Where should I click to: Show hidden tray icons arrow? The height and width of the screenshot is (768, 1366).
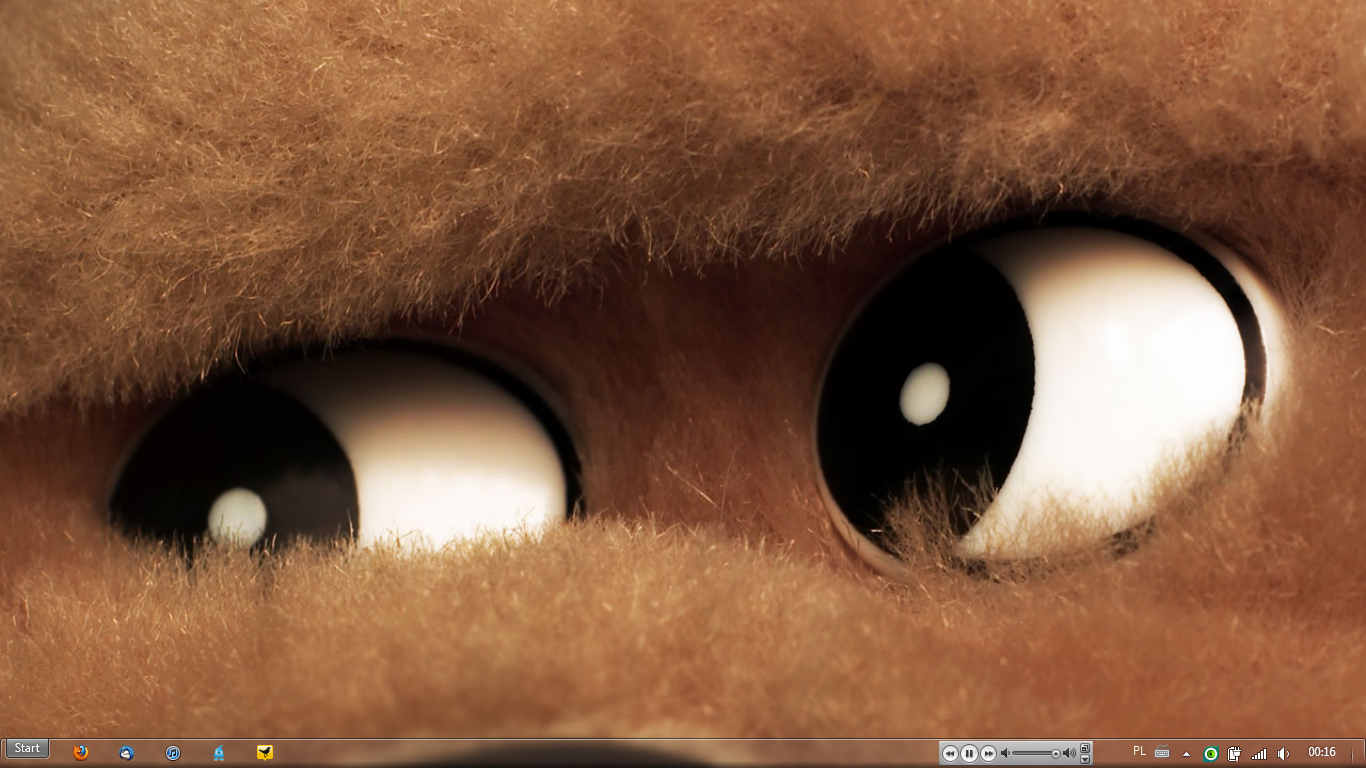click(x=1186, y=754)
